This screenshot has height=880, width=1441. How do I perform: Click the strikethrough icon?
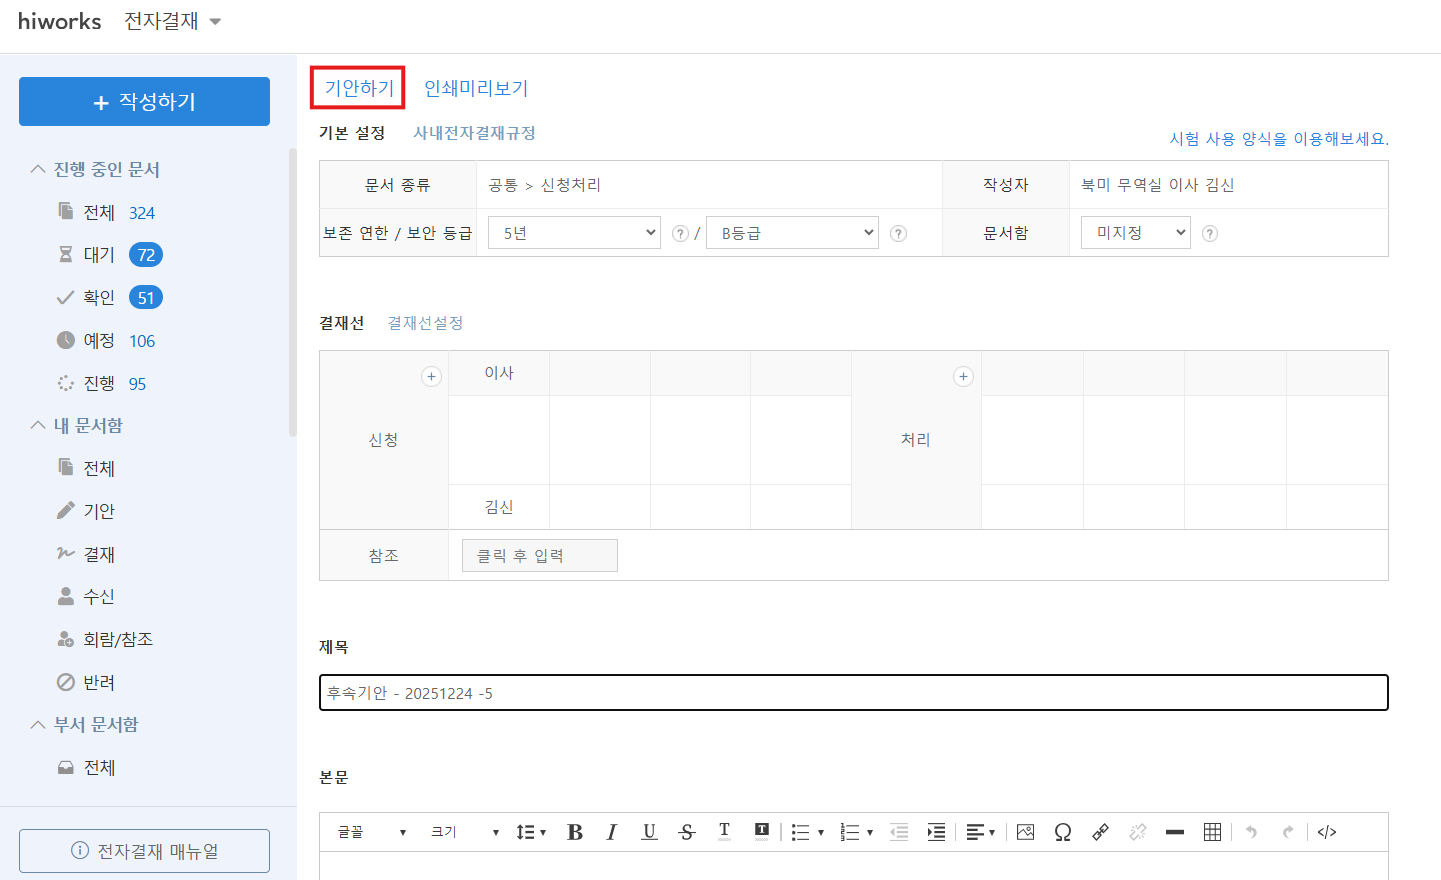(687, 832)
